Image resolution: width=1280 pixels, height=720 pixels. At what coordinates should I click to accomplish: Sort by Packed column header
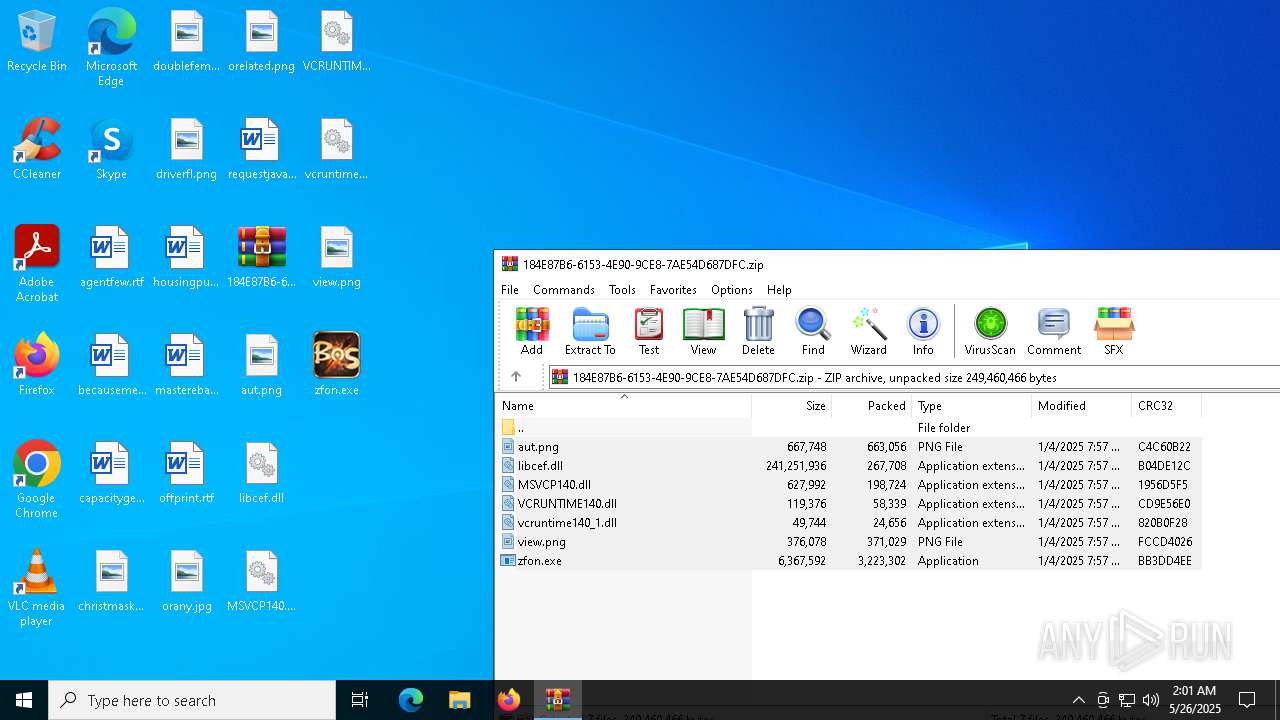[871, 405]
